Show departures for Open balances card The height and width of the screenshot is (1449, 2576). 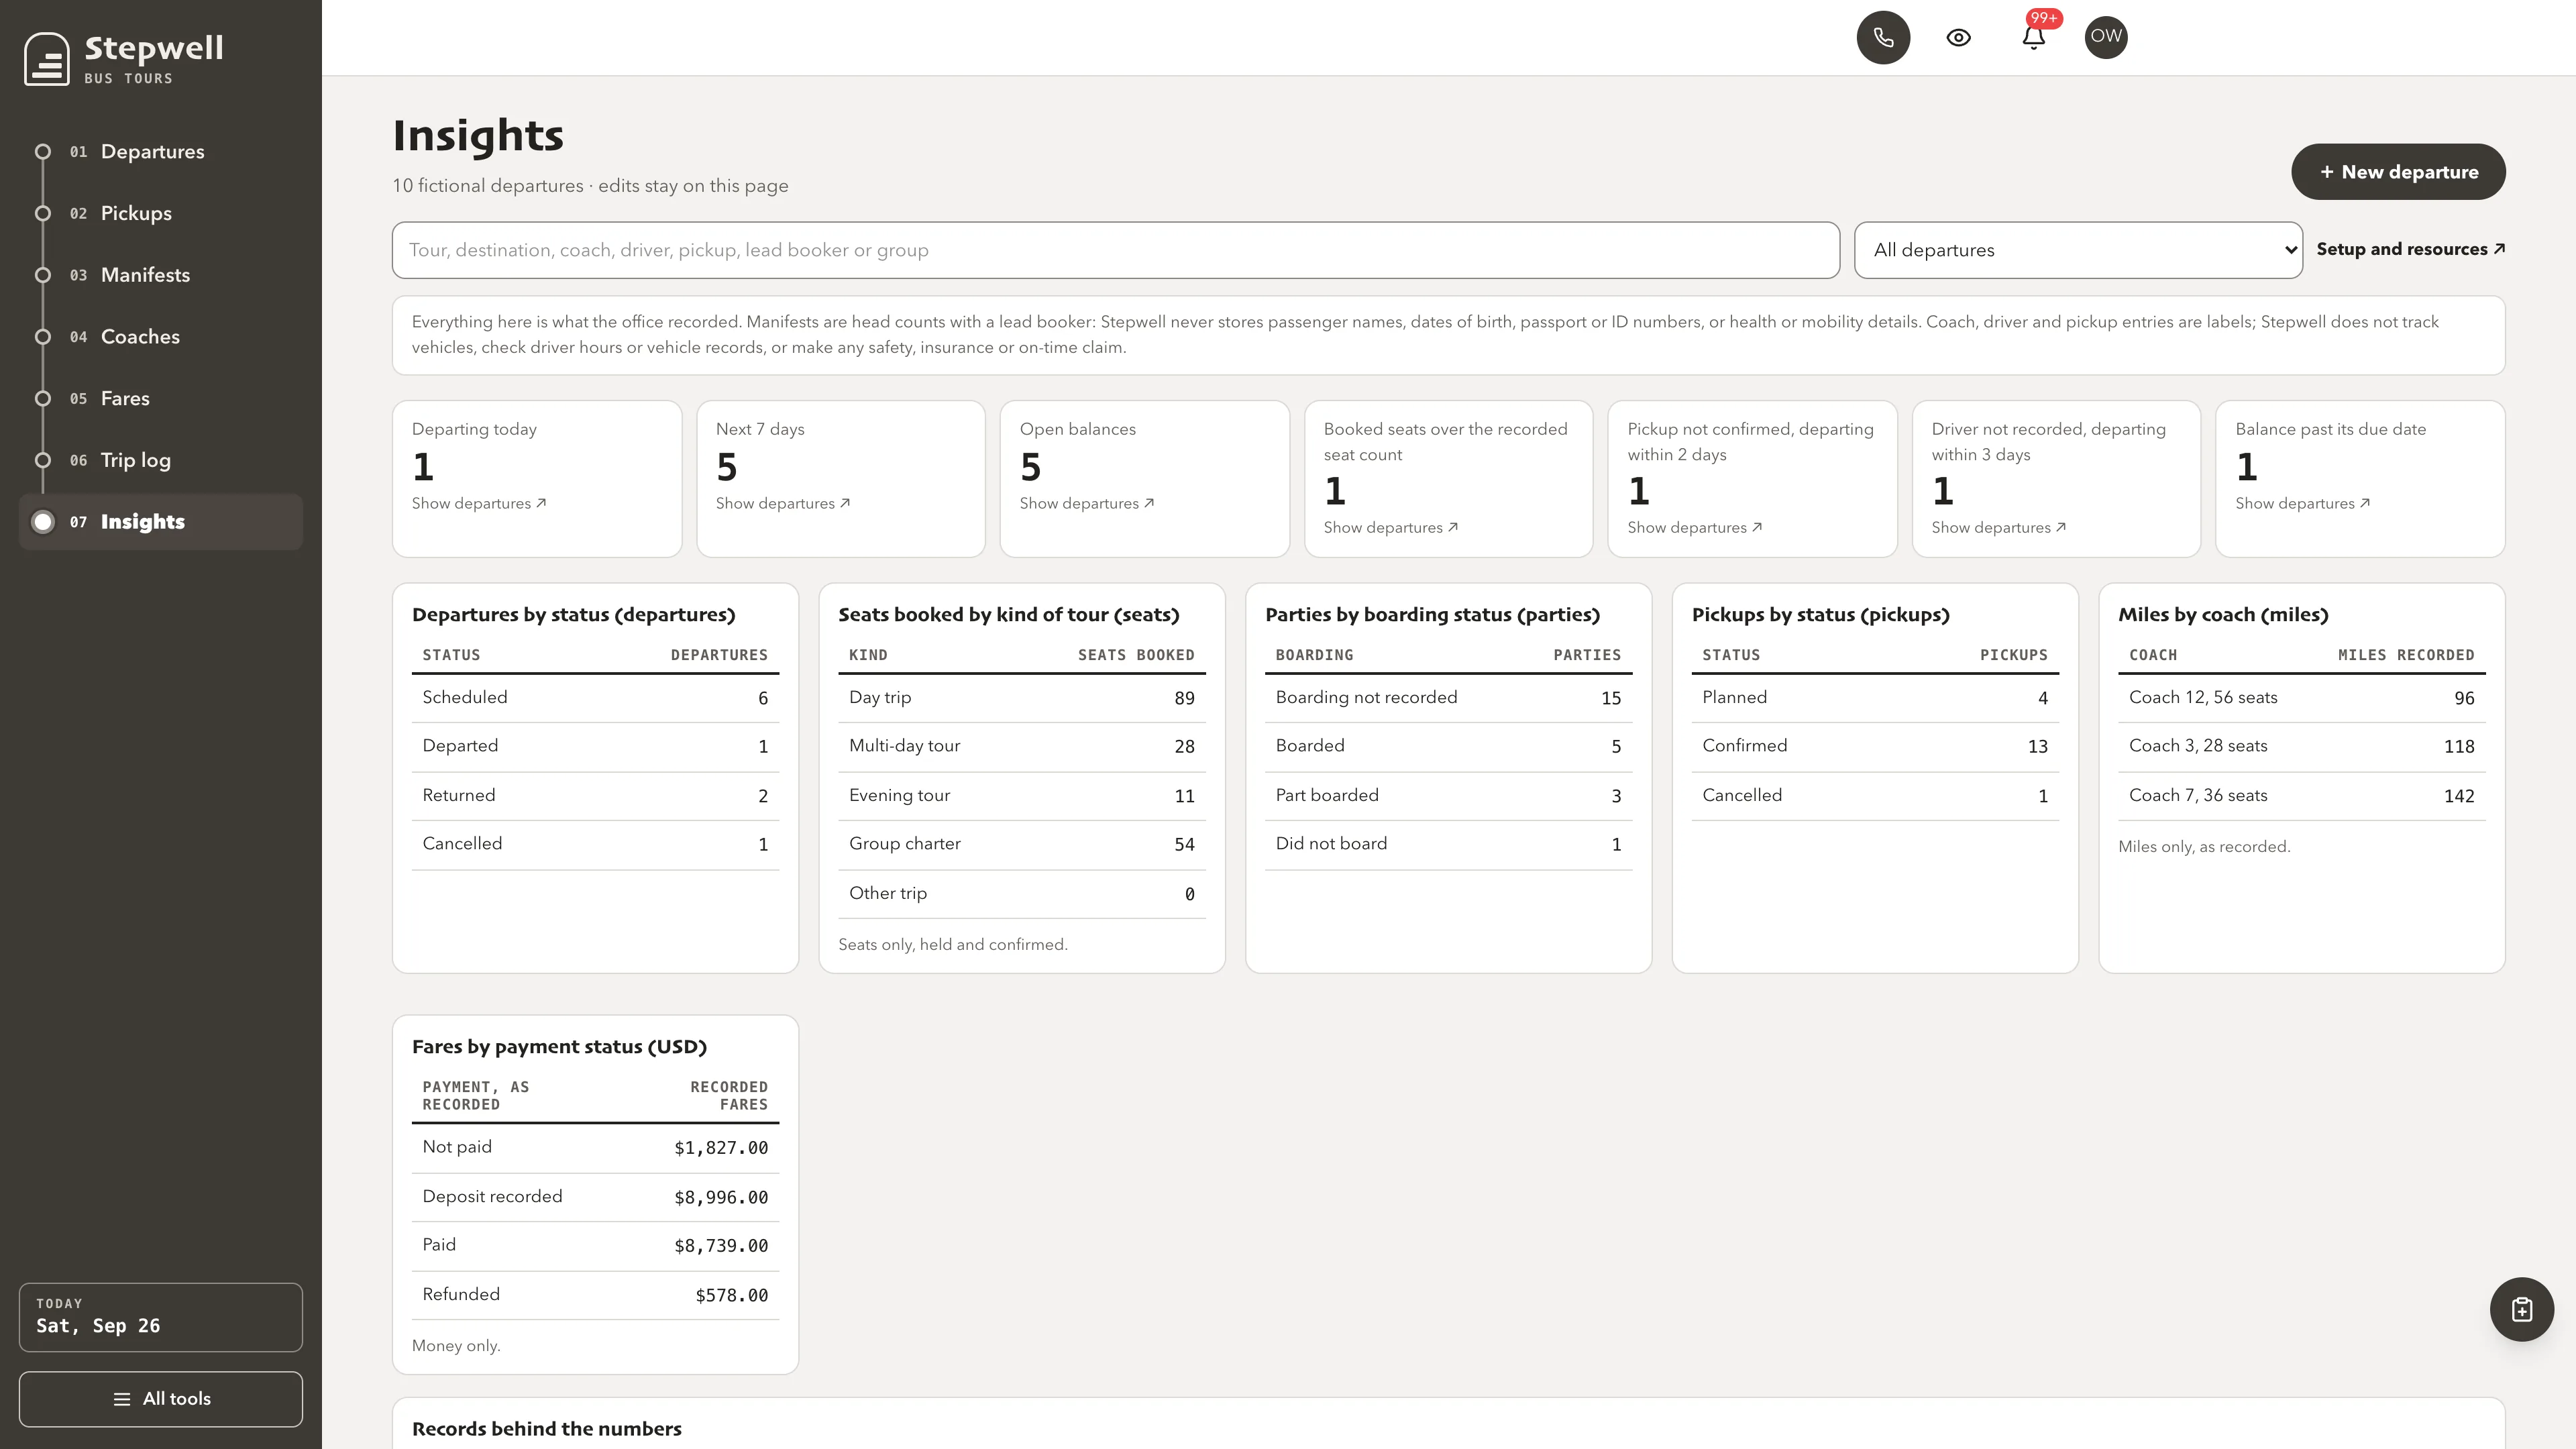[1087, 503]
